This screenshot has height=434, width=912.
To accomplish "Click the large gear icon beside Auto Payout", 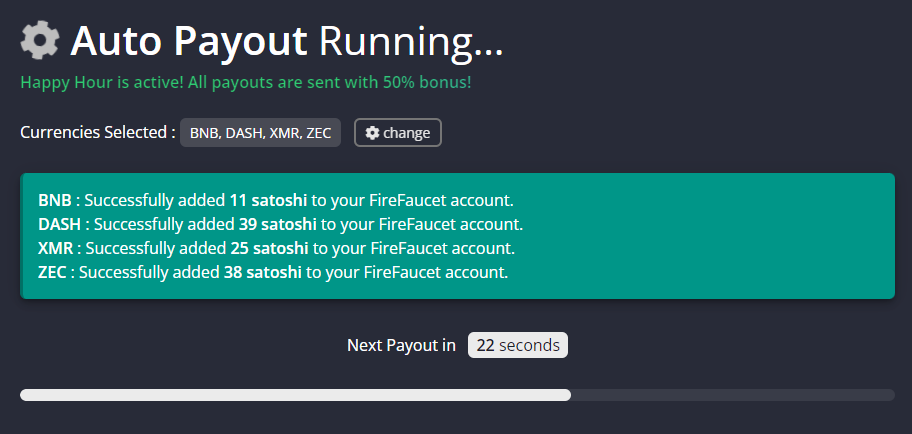I will [x=40, y=40].
